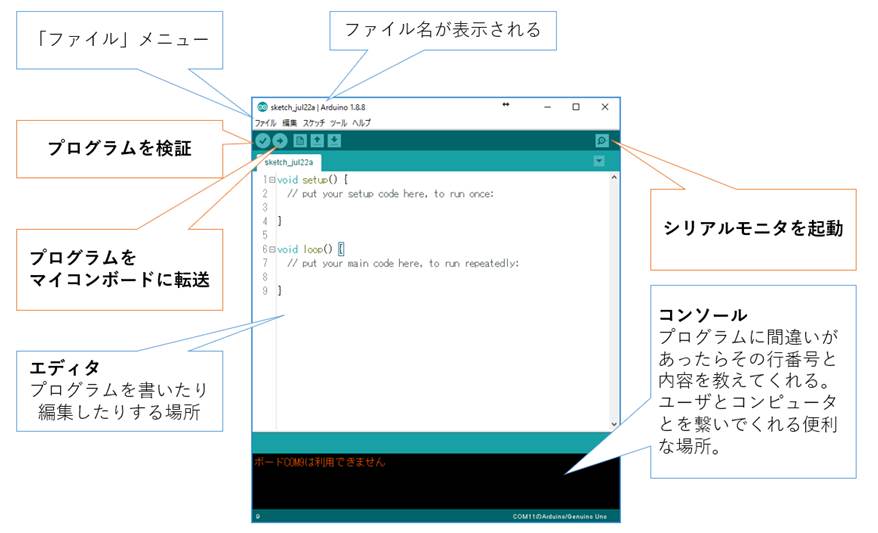878x533 pixels.
Task: Click the editor scrollbar down arrow
Action: coord(614,424)
